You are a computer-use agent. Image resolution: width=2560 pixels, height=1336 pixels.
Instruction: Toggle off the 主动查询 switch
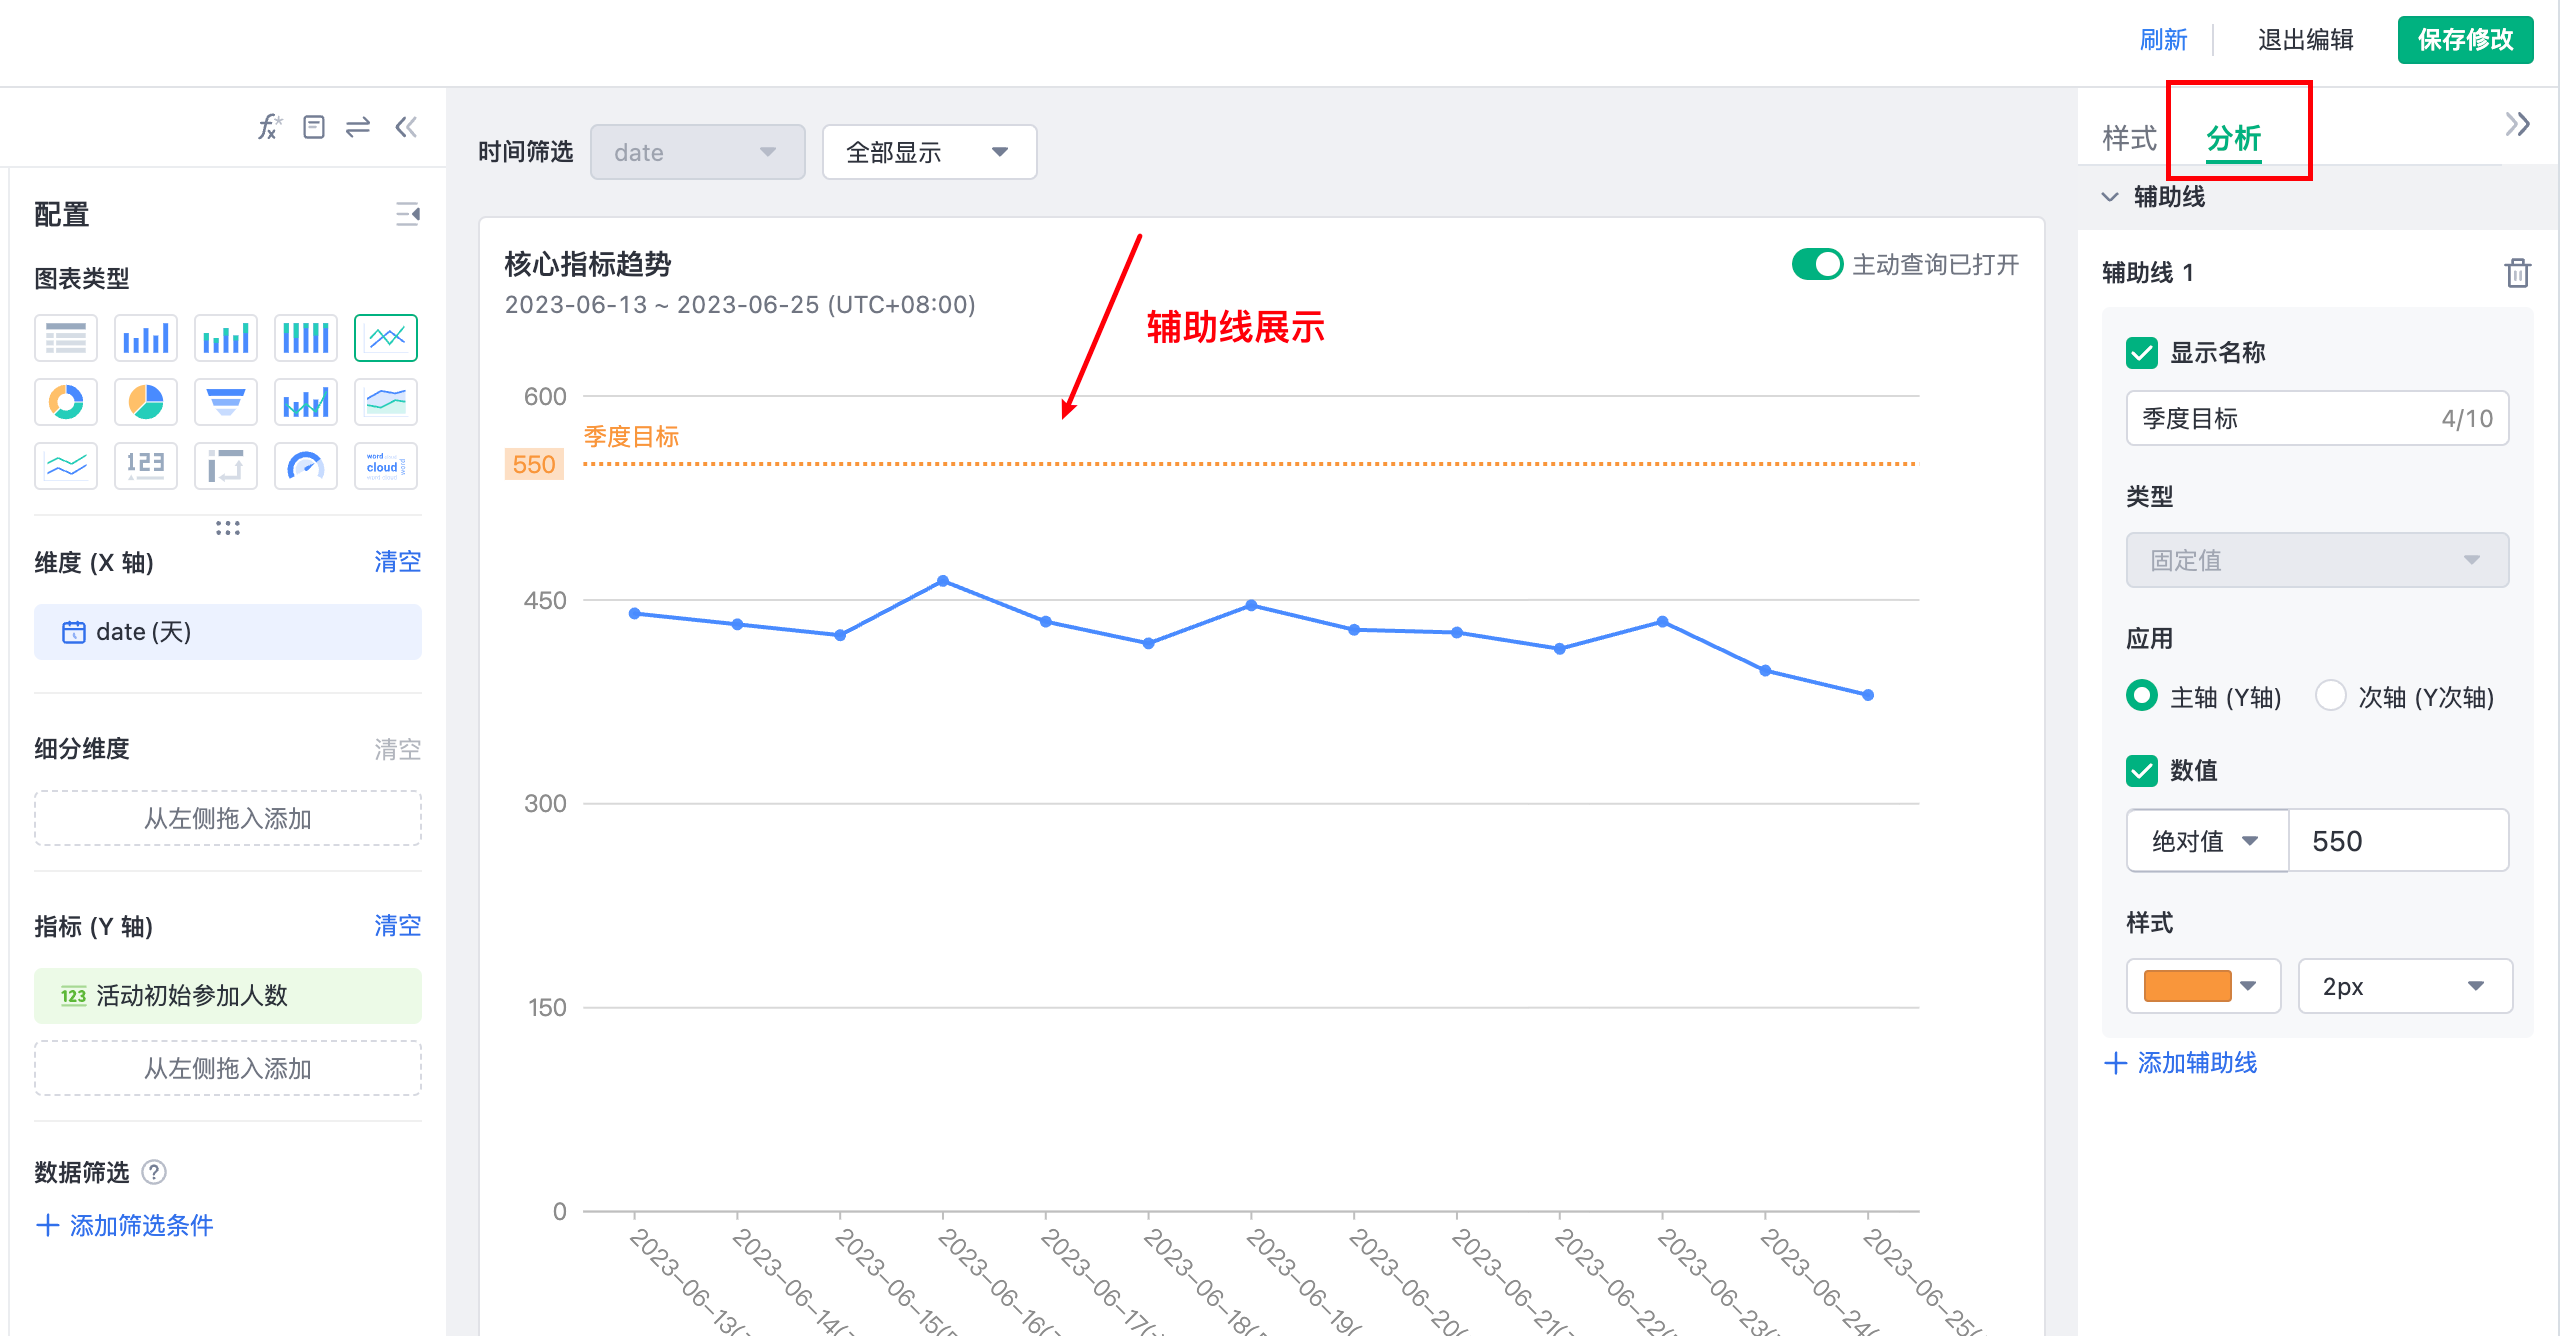click(x=1820, y=264)
